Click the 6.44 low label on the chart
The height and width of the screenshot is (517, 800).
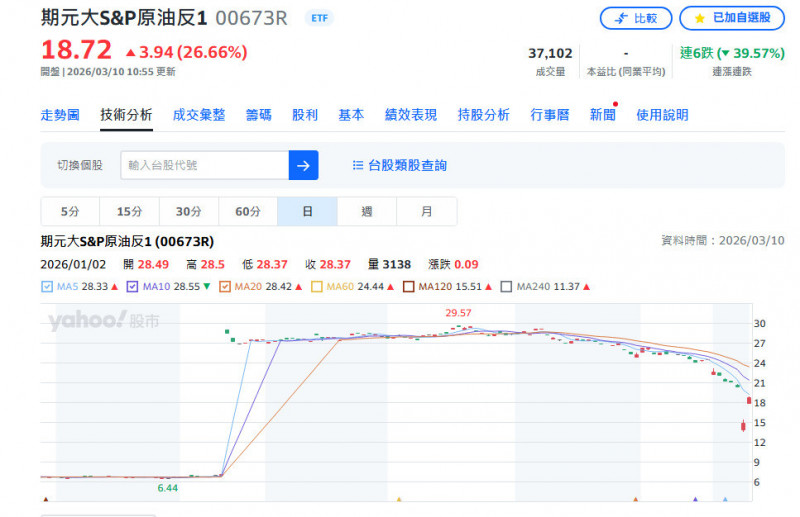[x=167, y=488]
